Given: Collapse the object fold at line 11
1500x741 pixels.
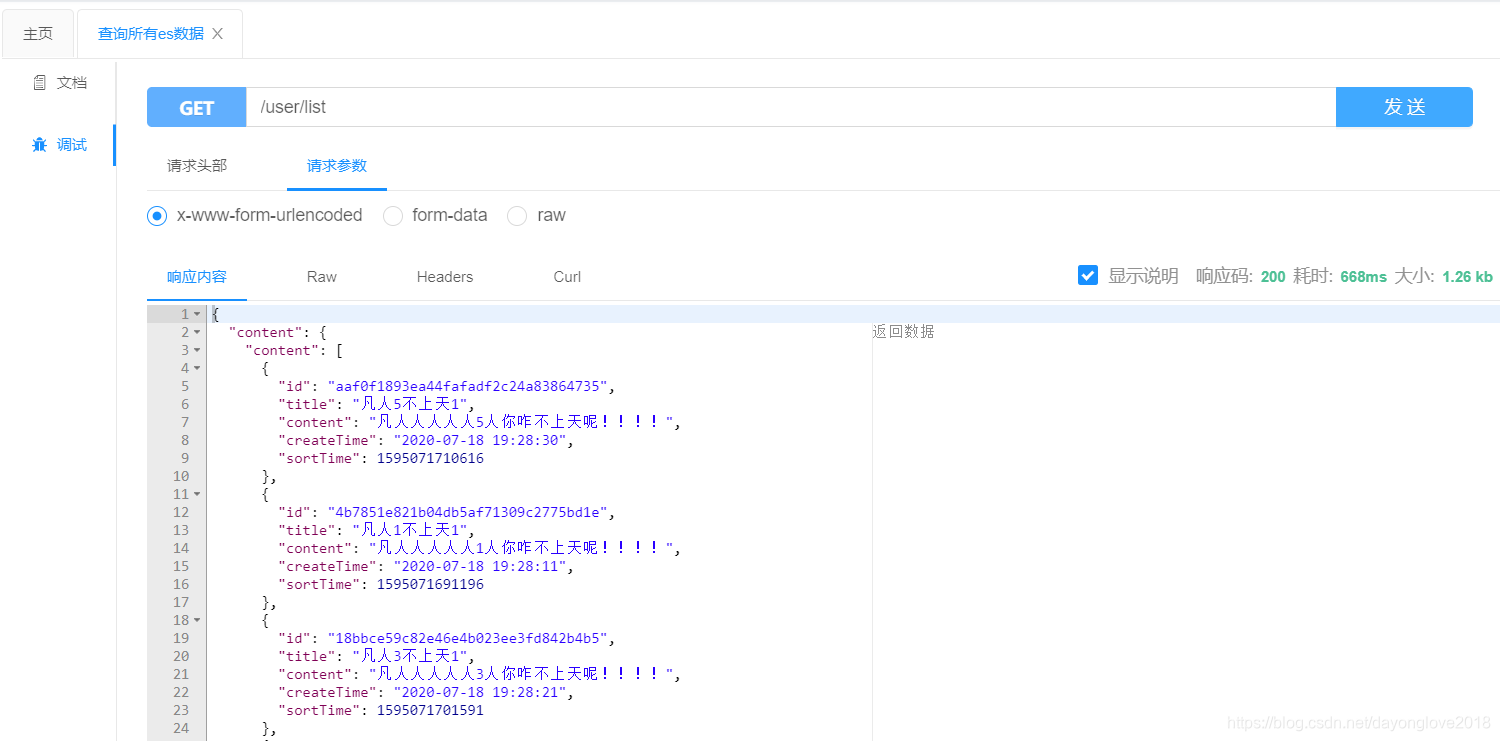Looking at the screenshot, I should 197,495.
